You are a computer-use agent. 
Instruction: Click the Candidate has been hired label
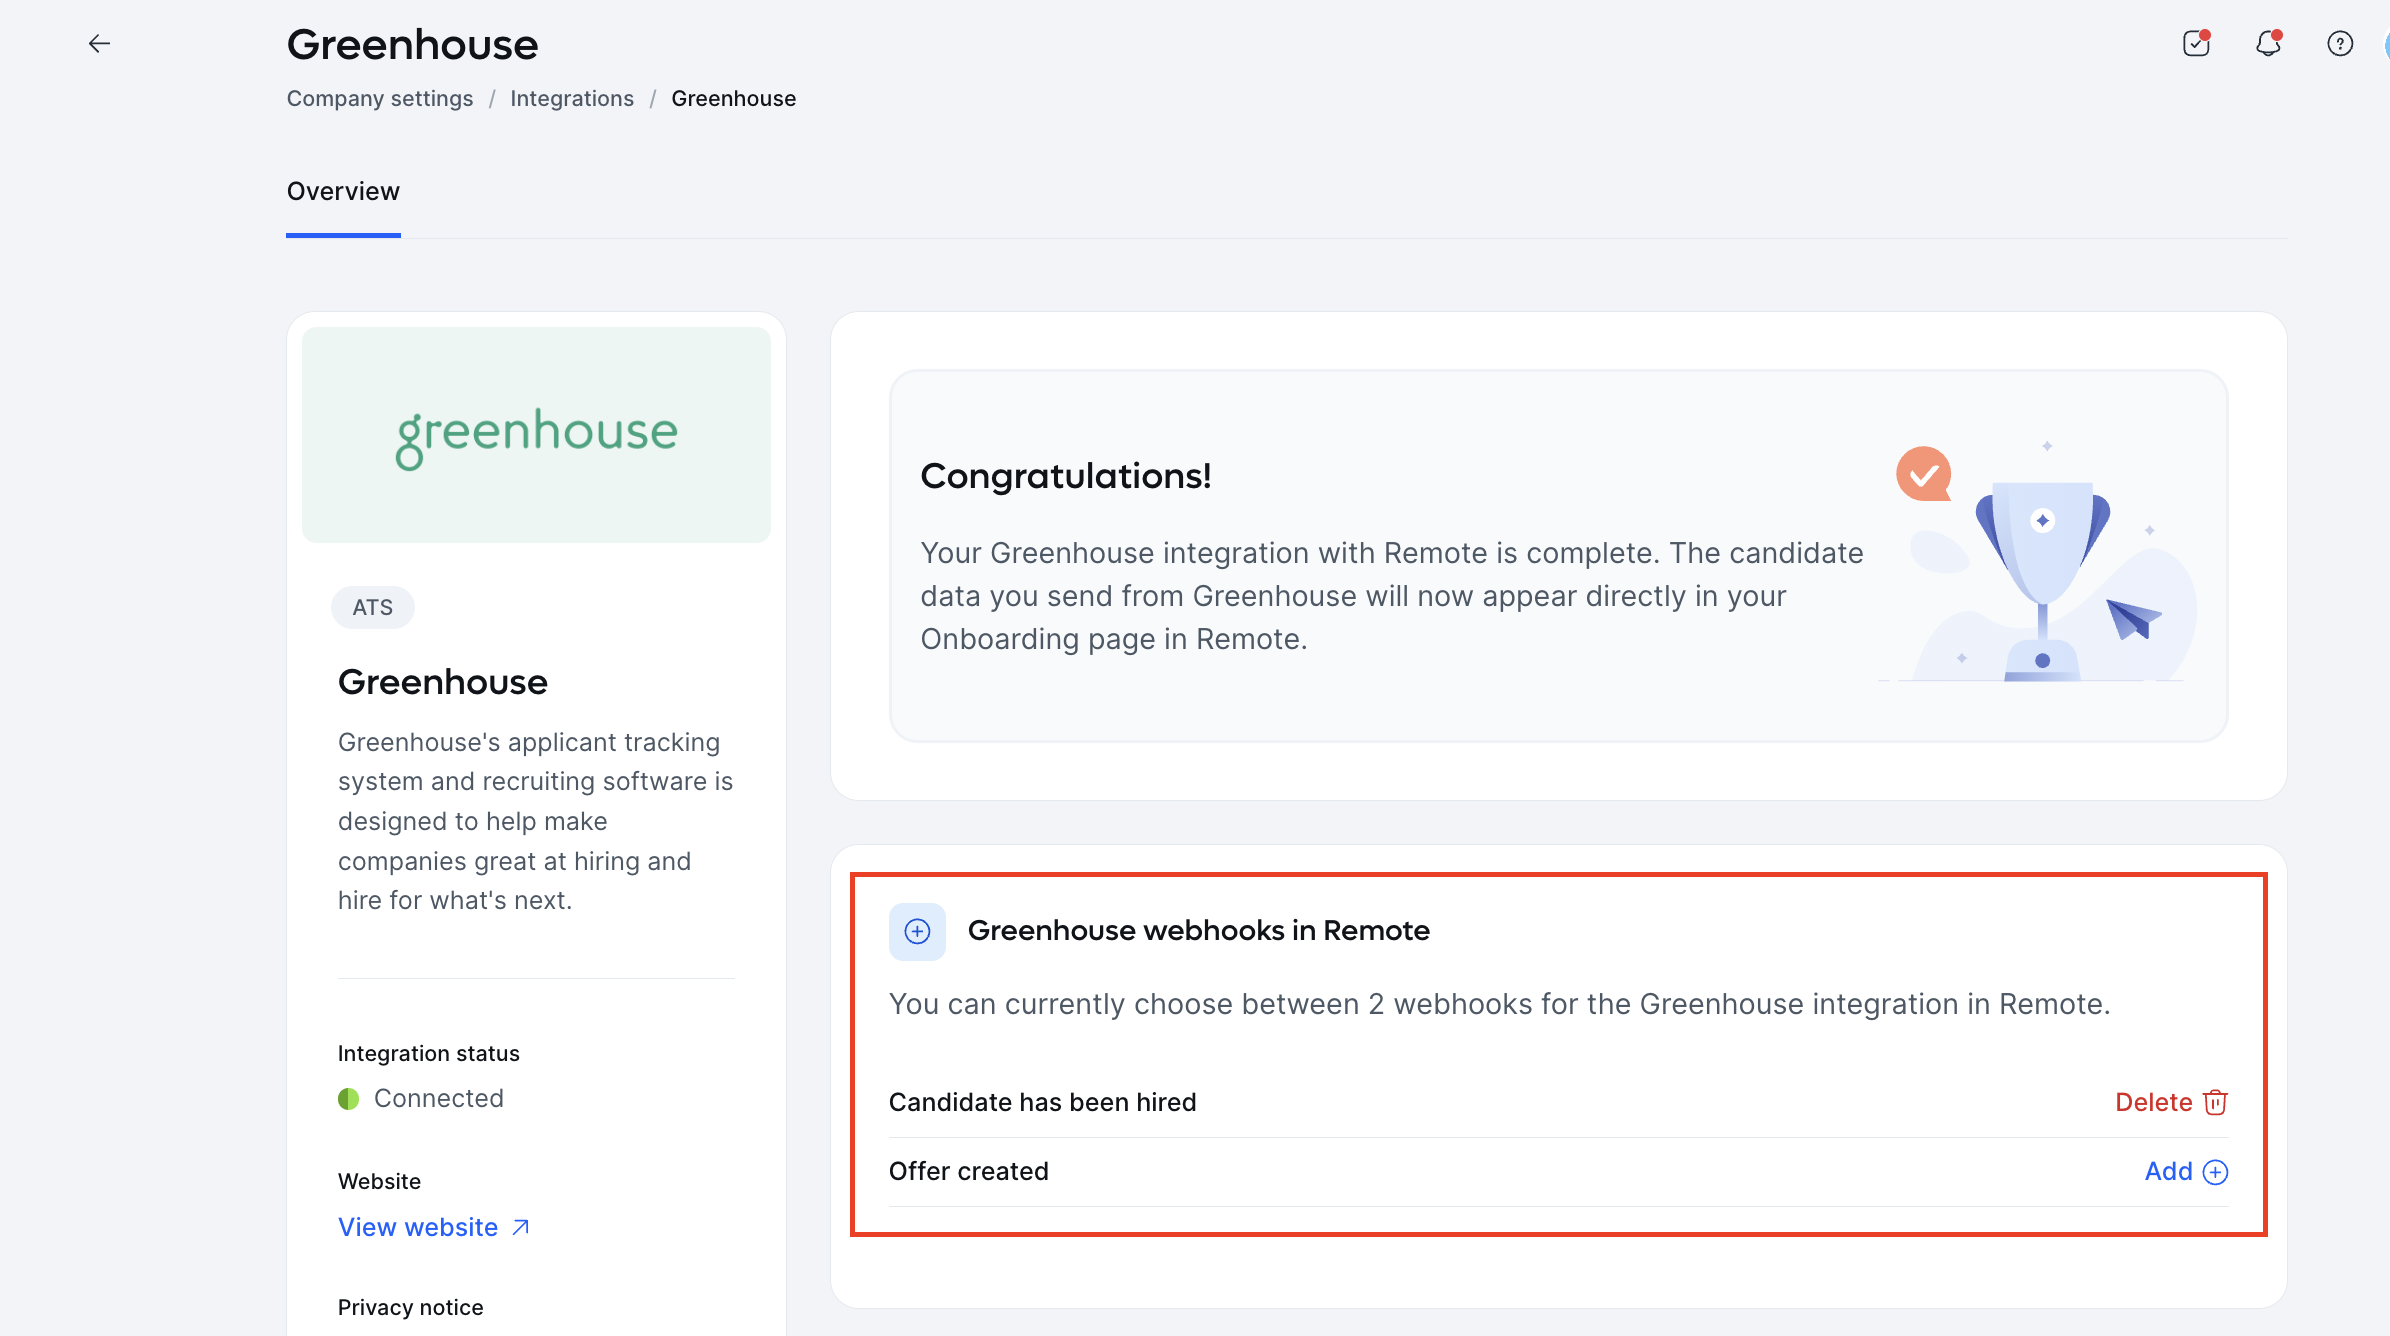pos(1042,1102)
